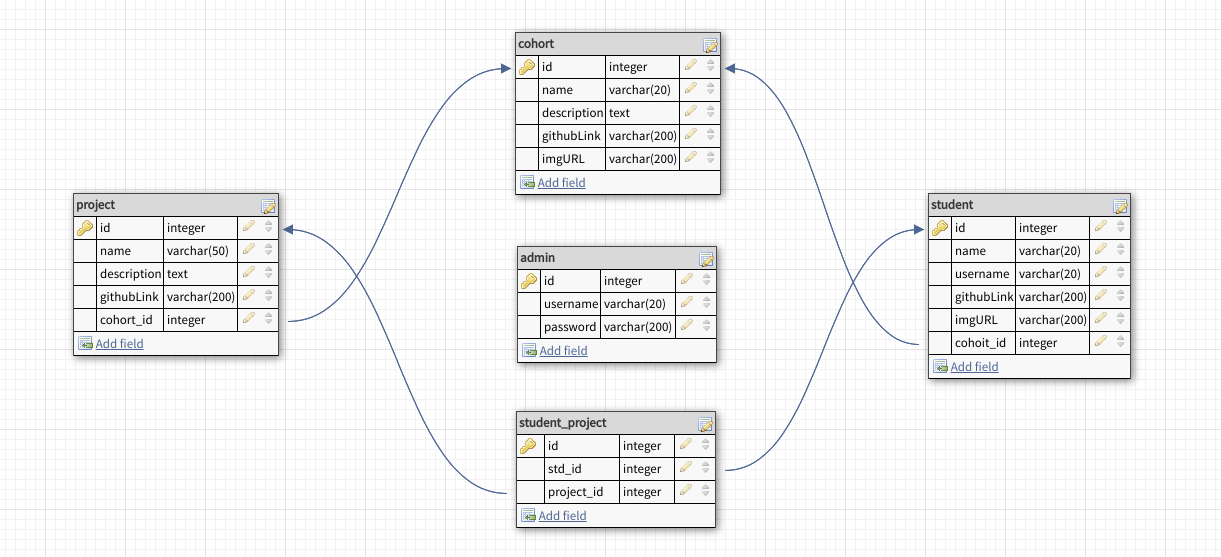
Task: Edit cohort imgURL field pencil icon
Action: click(691, 158)
